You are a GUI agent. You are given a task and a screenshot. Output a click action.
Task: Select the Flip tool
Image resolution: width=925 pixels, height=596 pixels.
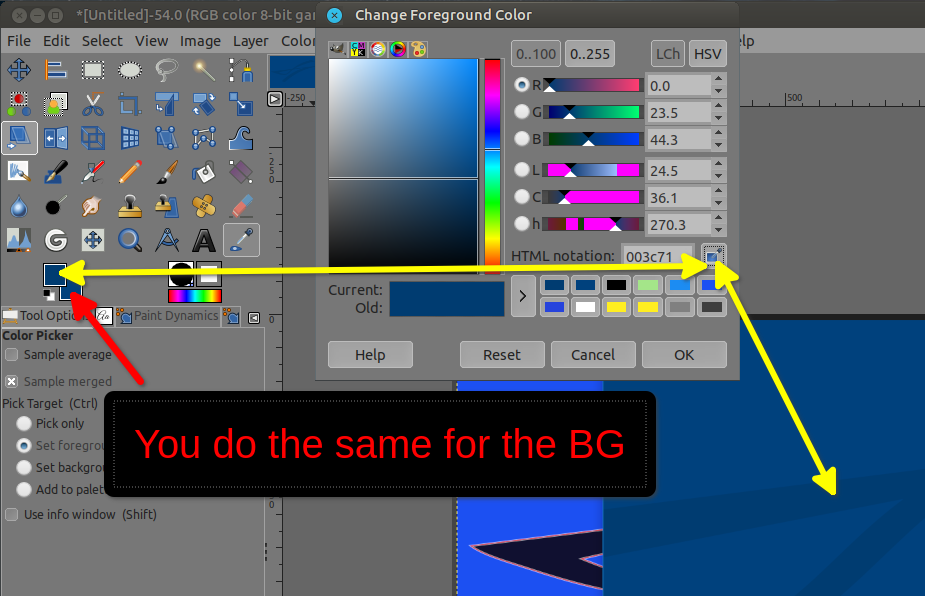click(x=56, y=139)
